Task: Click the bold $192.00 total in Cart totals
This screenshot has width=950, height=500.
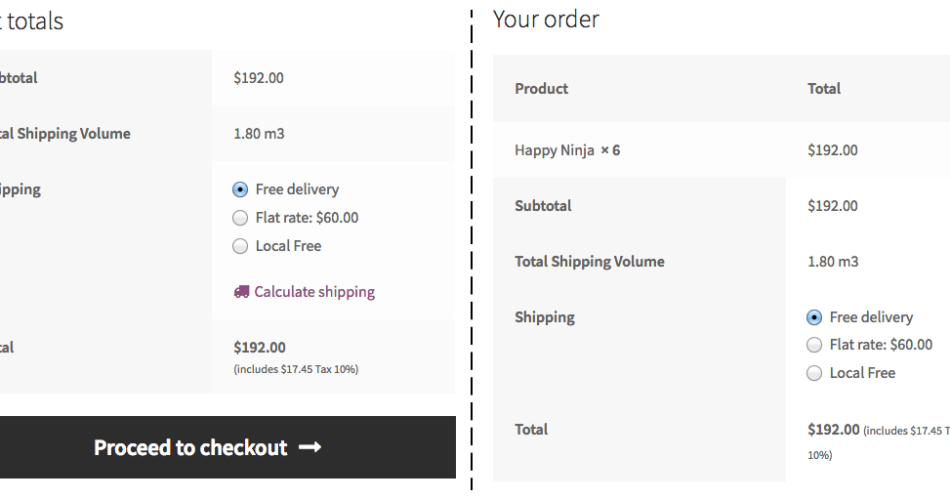Action: (x=259, y=348)
